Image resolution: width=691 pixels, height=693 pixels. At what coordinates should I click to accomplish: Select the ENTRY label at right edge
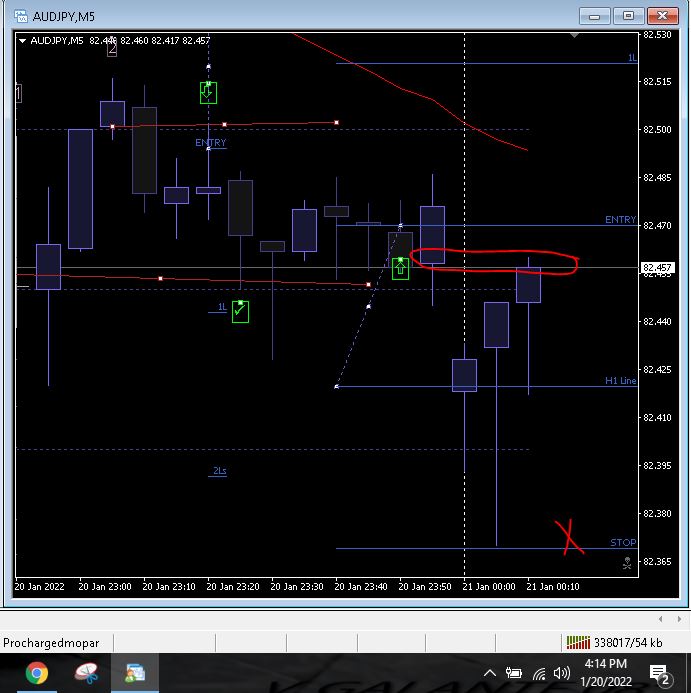pyautogui.click(x=620, y=219)
